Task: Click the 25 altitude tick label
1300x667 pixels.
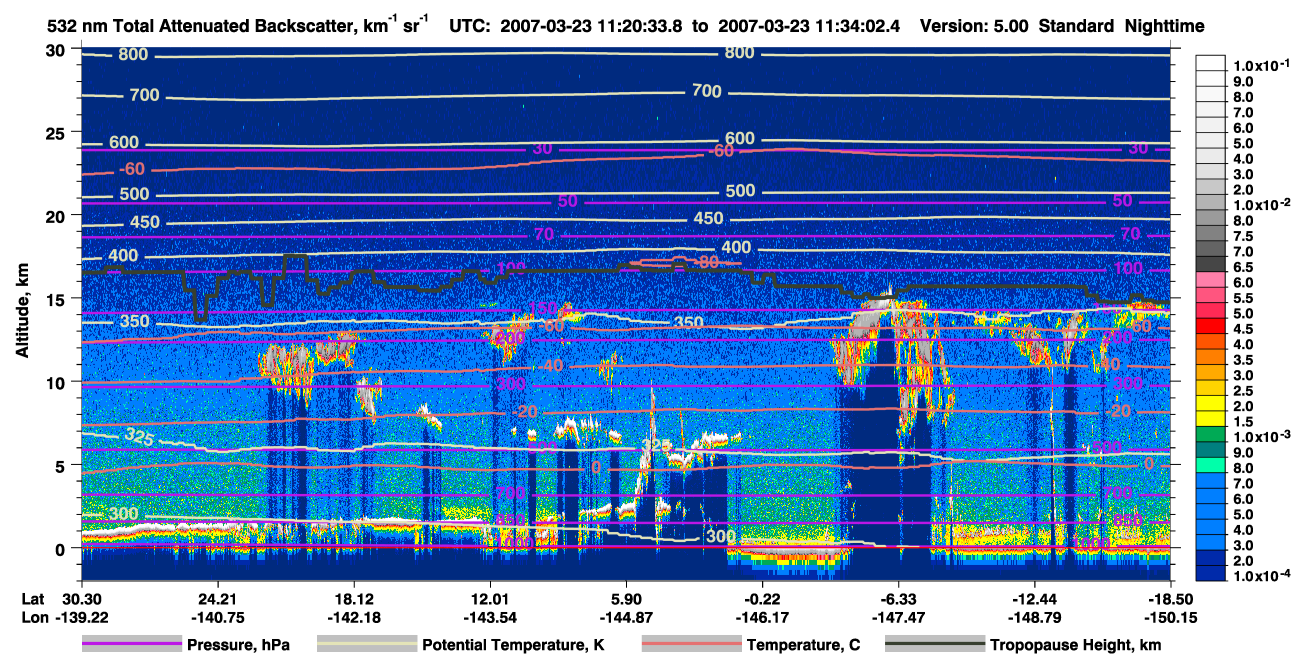Action: (x=56, y=133)
